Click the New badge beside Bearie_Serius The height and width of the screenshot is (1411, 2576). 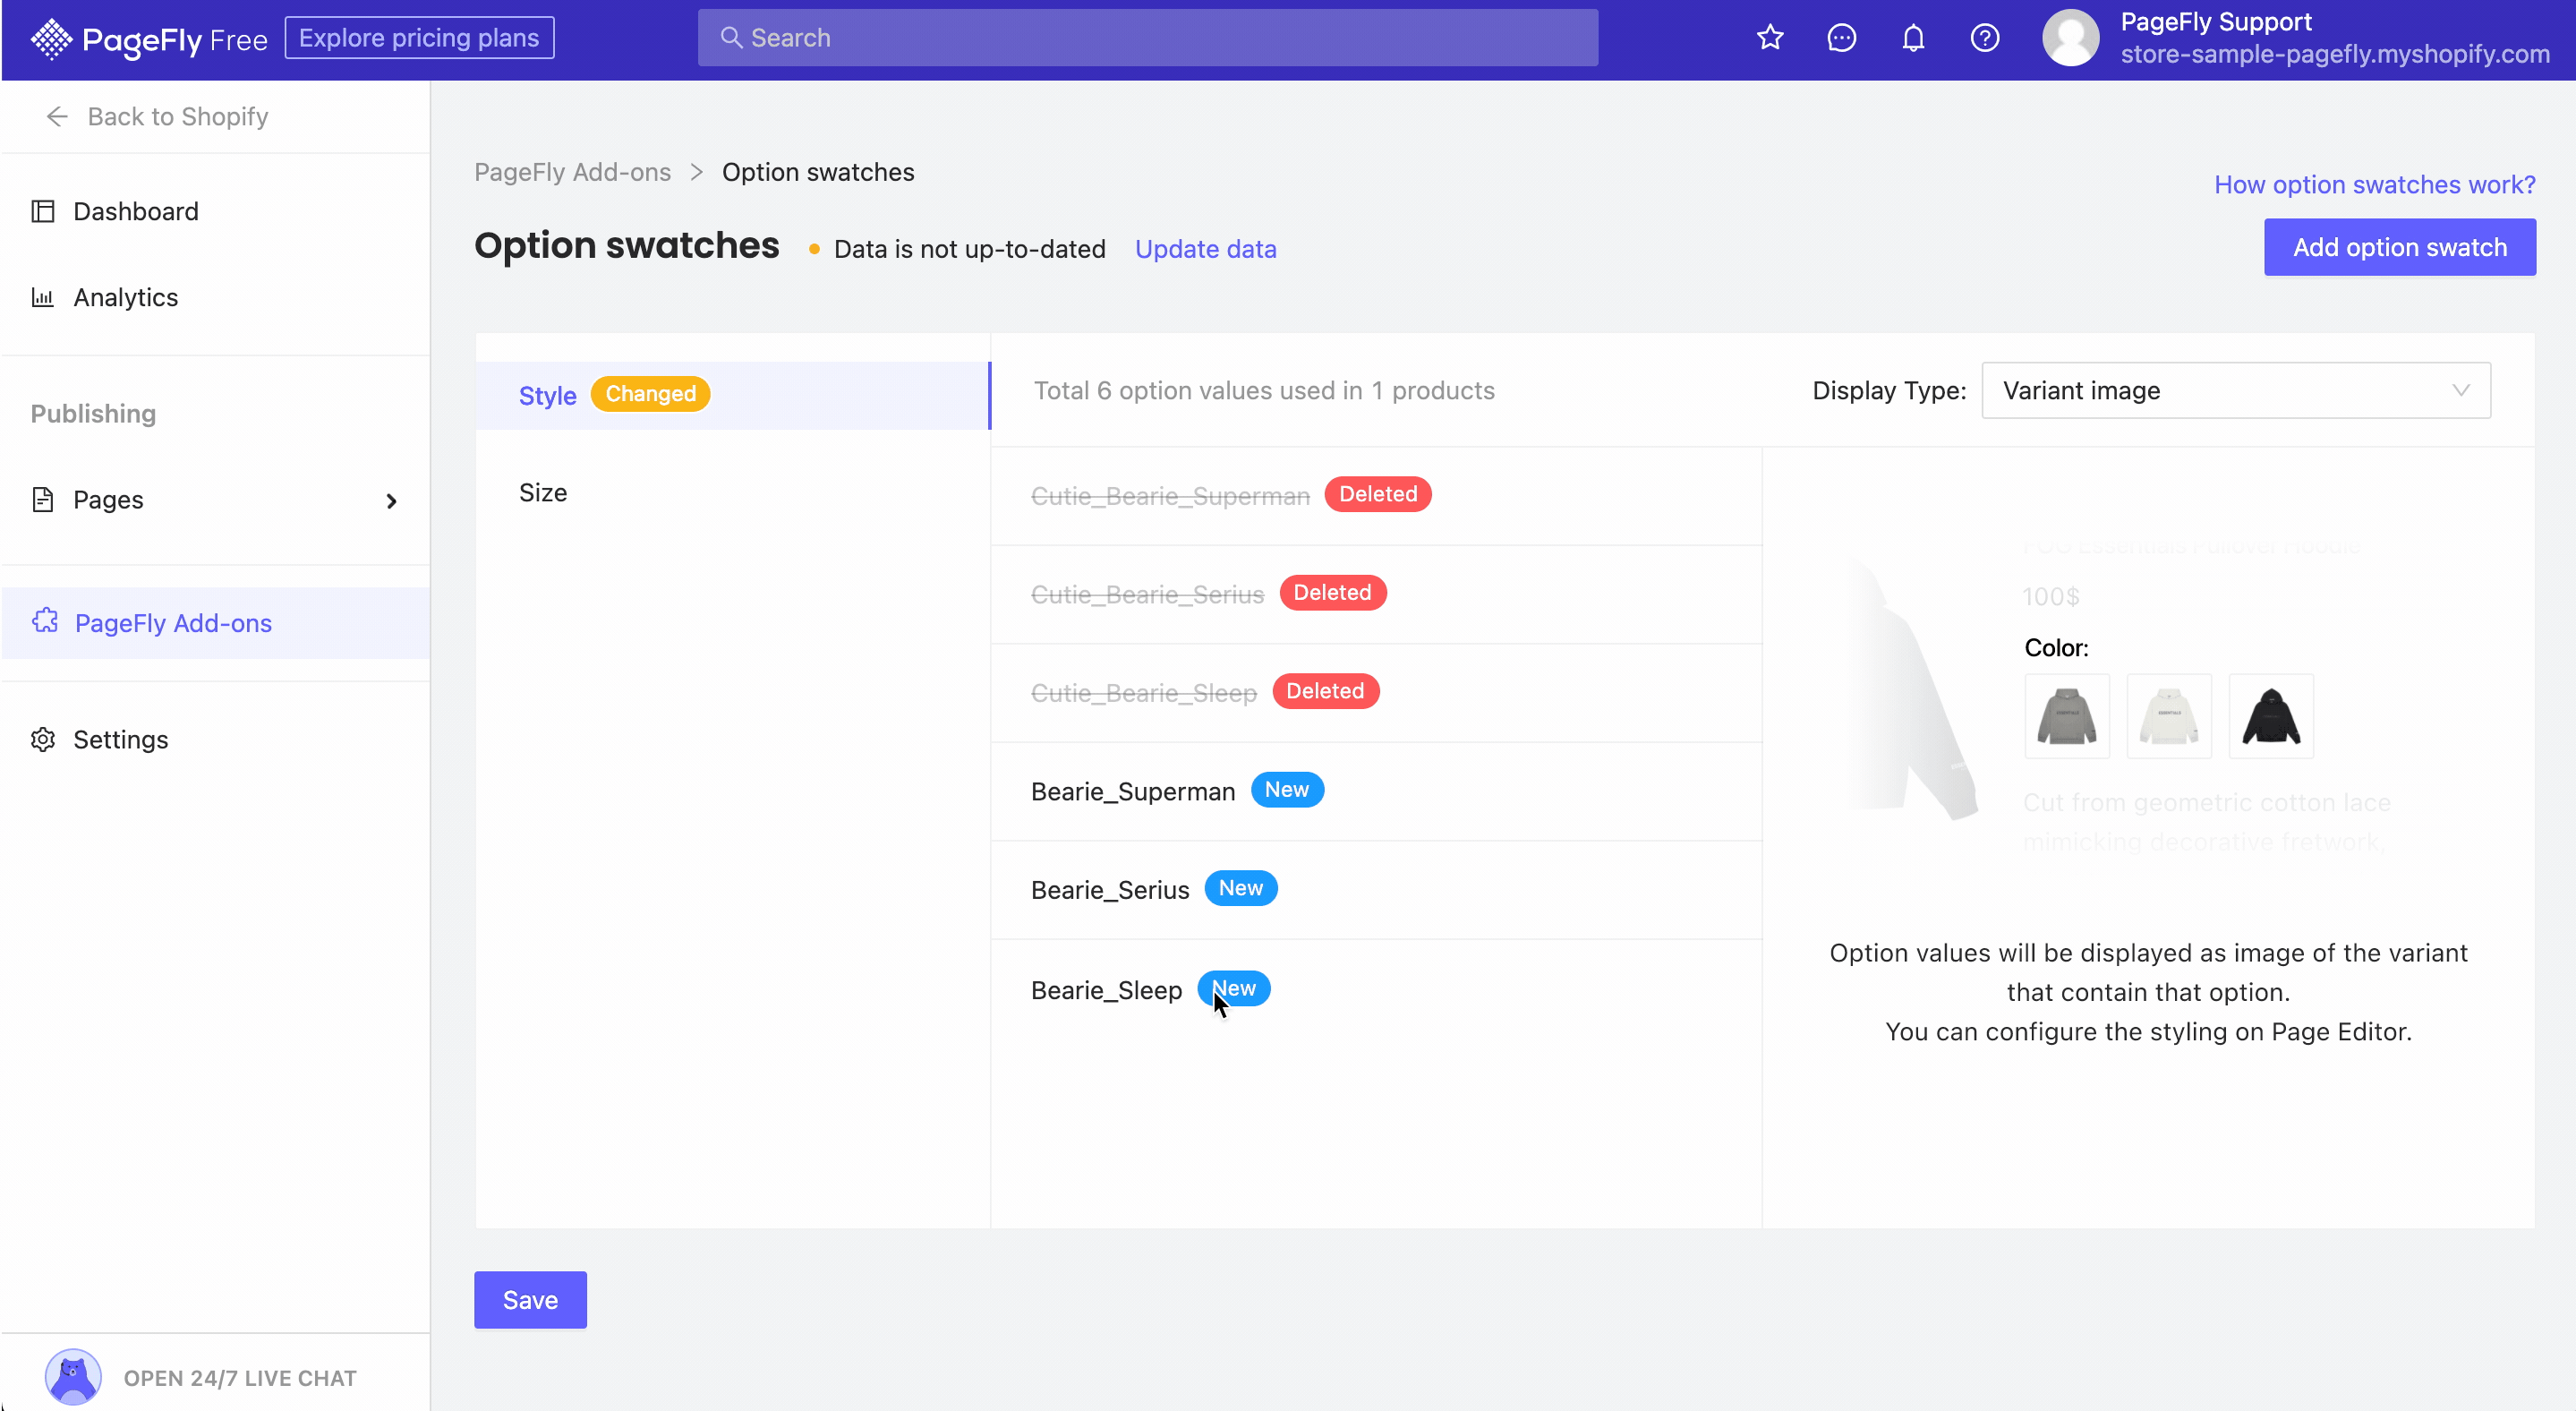(x=1240, y=888)
